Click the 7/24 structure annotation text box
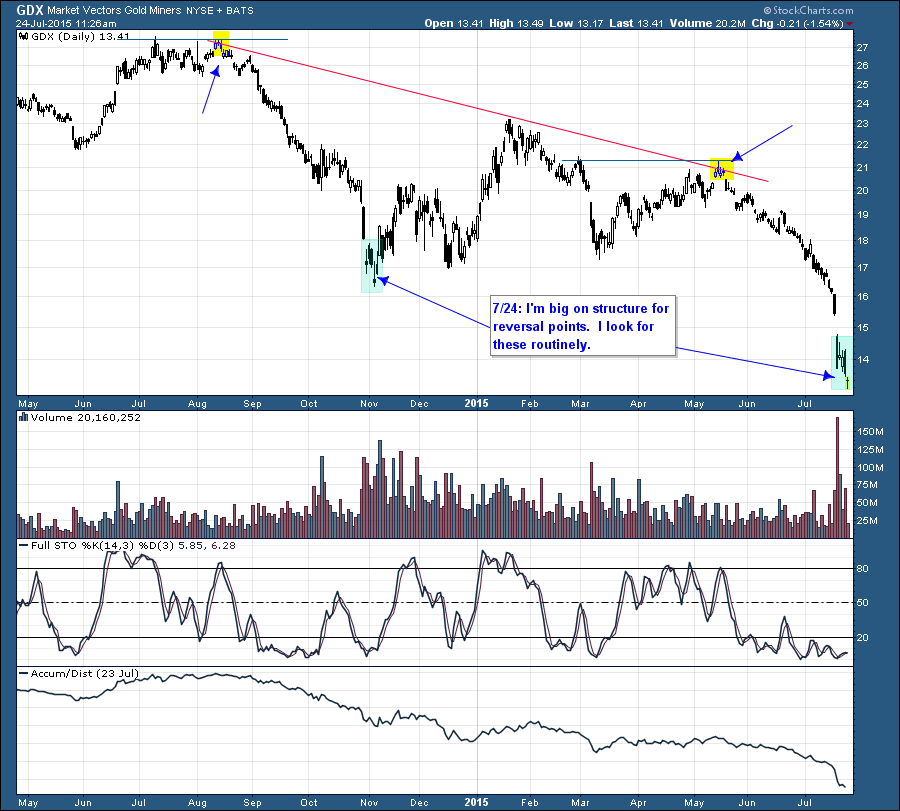Viewport: 900px width, 811px height. click(x=580, y=325)
